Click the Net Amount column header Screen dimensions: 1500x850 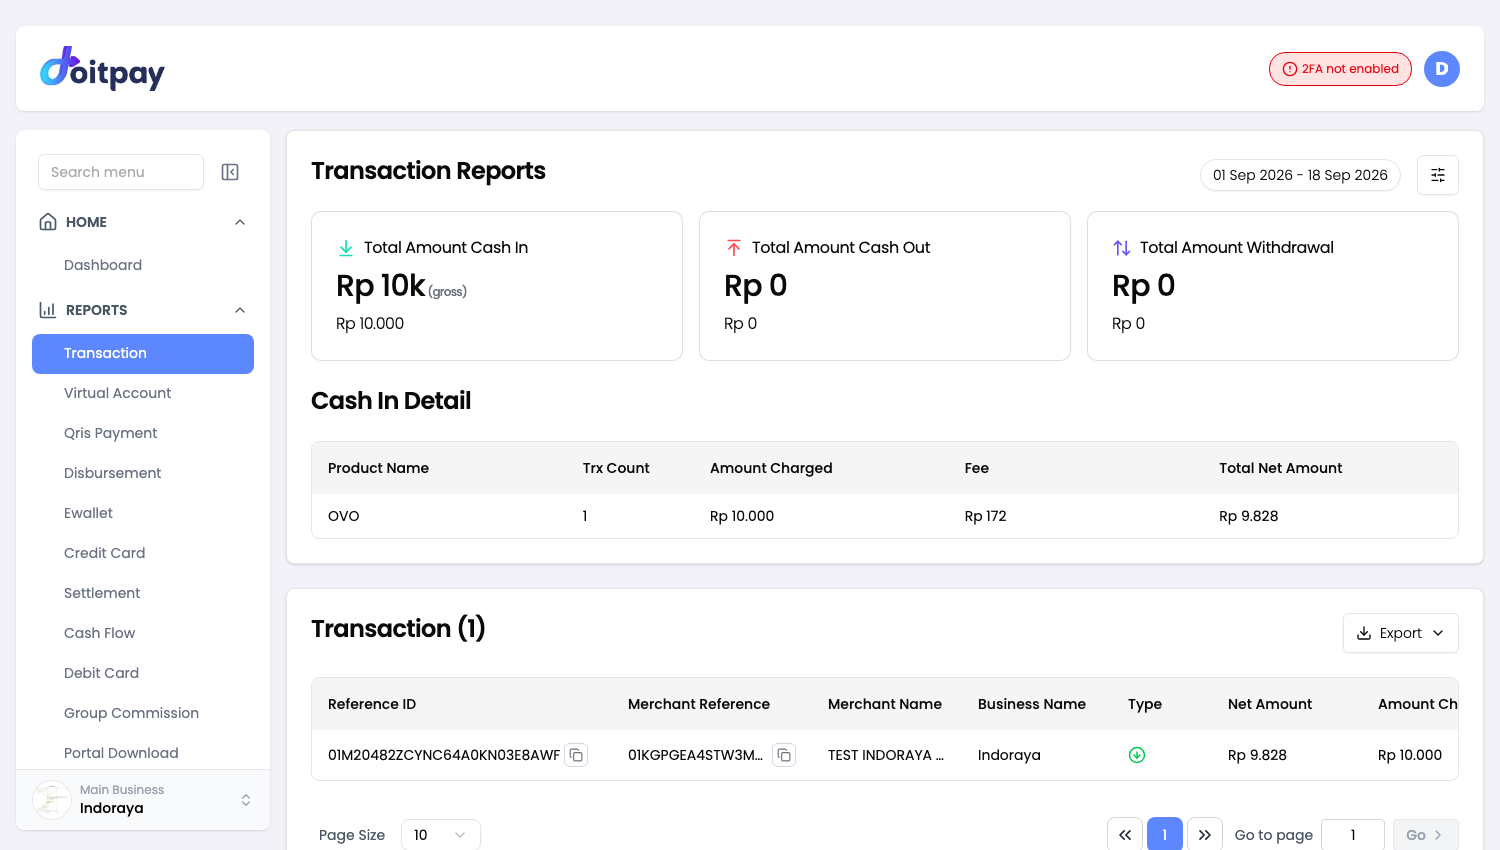click(x=1270, y=704)
